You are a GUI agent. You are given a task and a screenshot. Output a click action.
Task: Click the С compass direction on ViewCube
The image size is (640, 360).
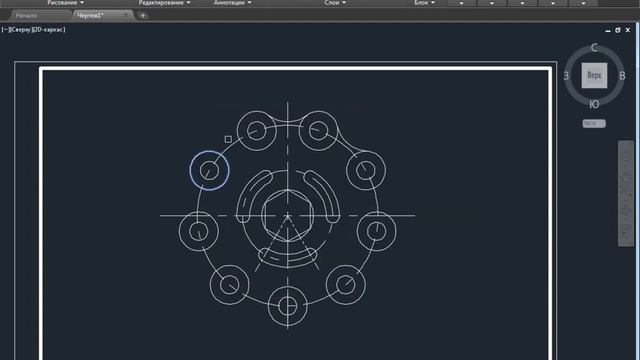[594, 48]
